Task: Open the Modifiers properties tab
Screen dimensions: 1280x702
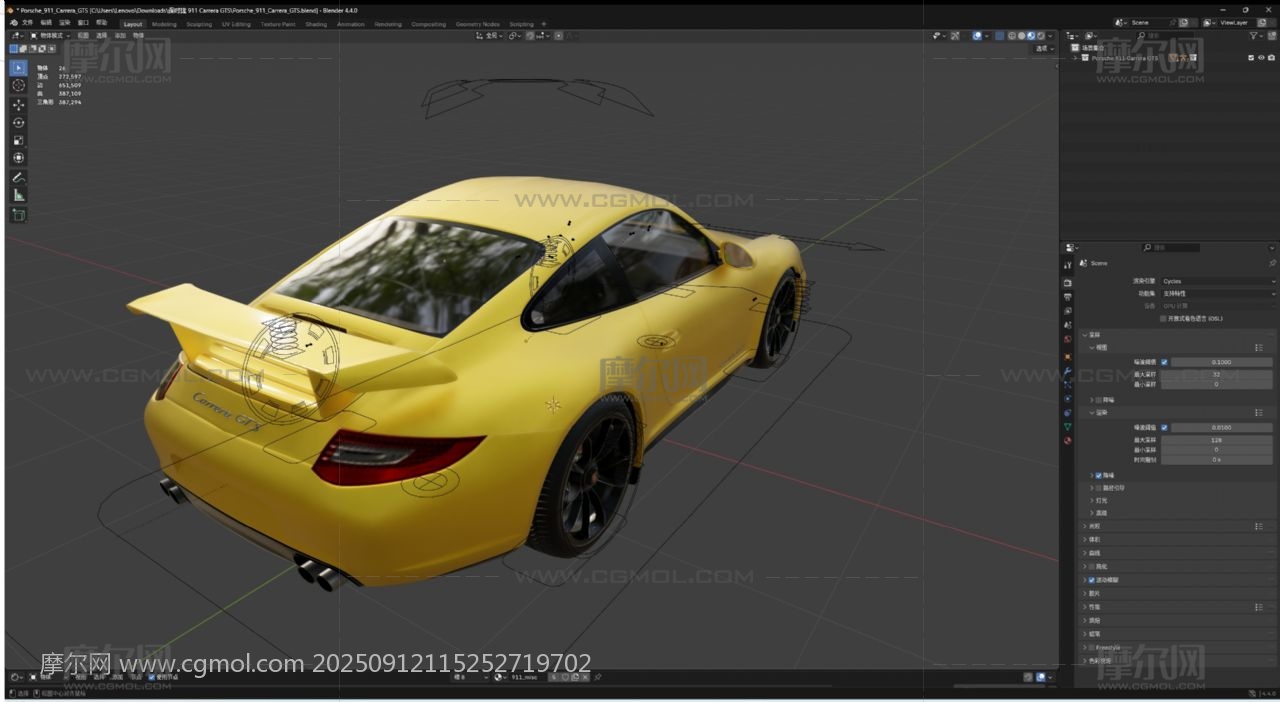Action: pyautogui.click(x=1068, y=370)
